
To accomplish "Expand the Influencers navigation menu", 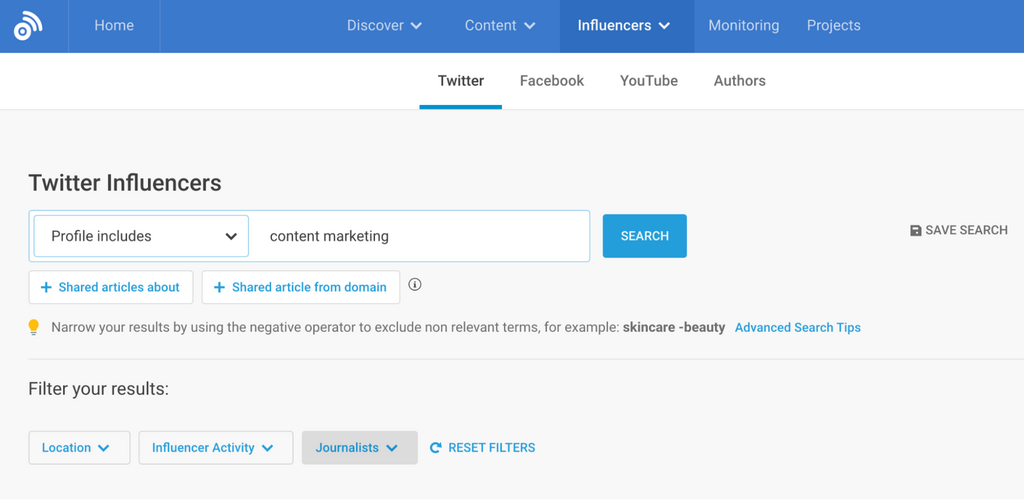I will [x=624, y=26].
